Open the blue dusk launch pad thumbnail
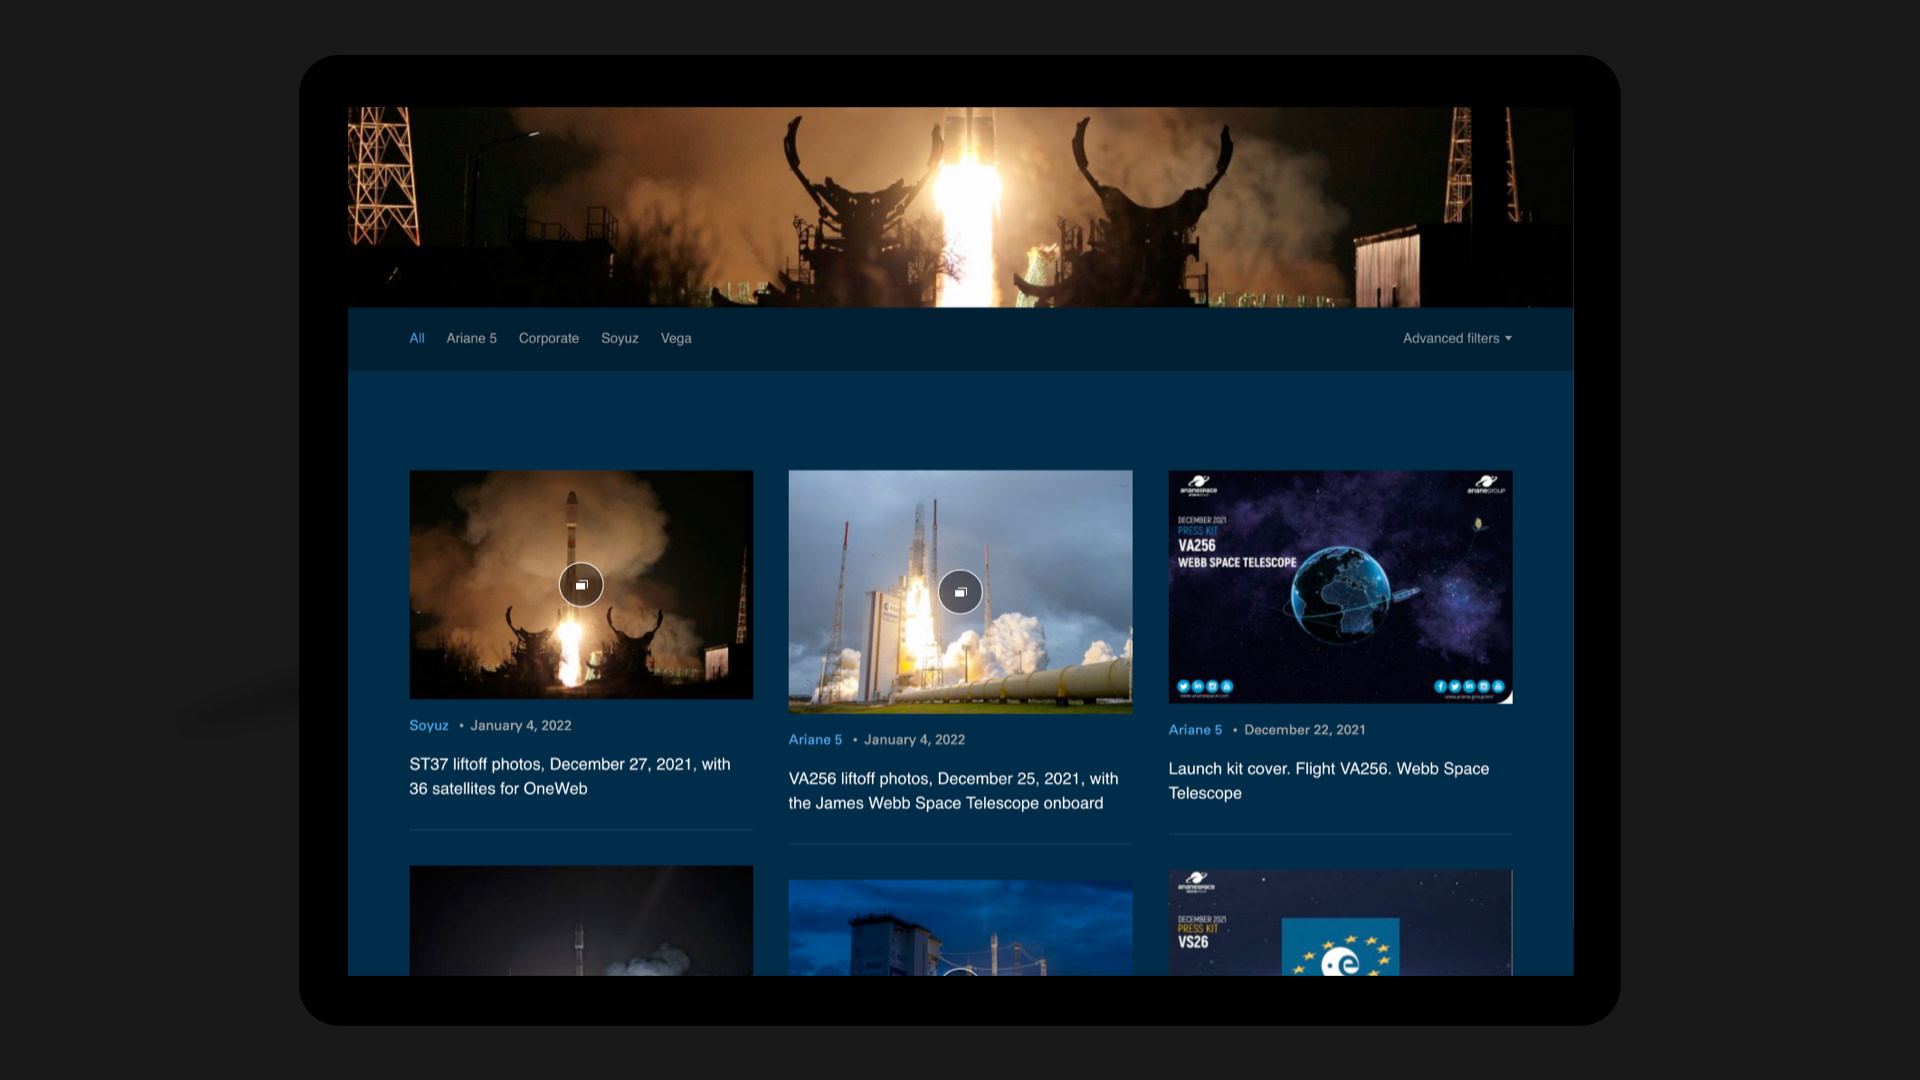 [x=960, y=927]
